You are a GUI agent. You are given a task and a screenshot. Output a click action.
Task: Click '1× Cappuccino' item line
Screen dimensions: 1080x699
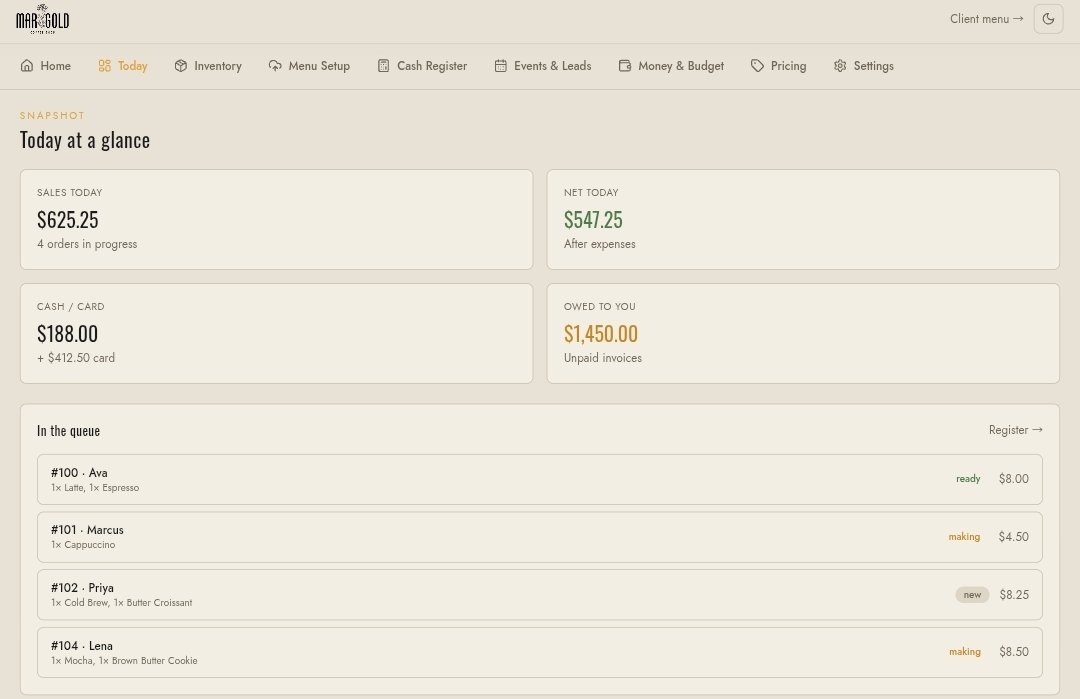click(x=83, y=545)
